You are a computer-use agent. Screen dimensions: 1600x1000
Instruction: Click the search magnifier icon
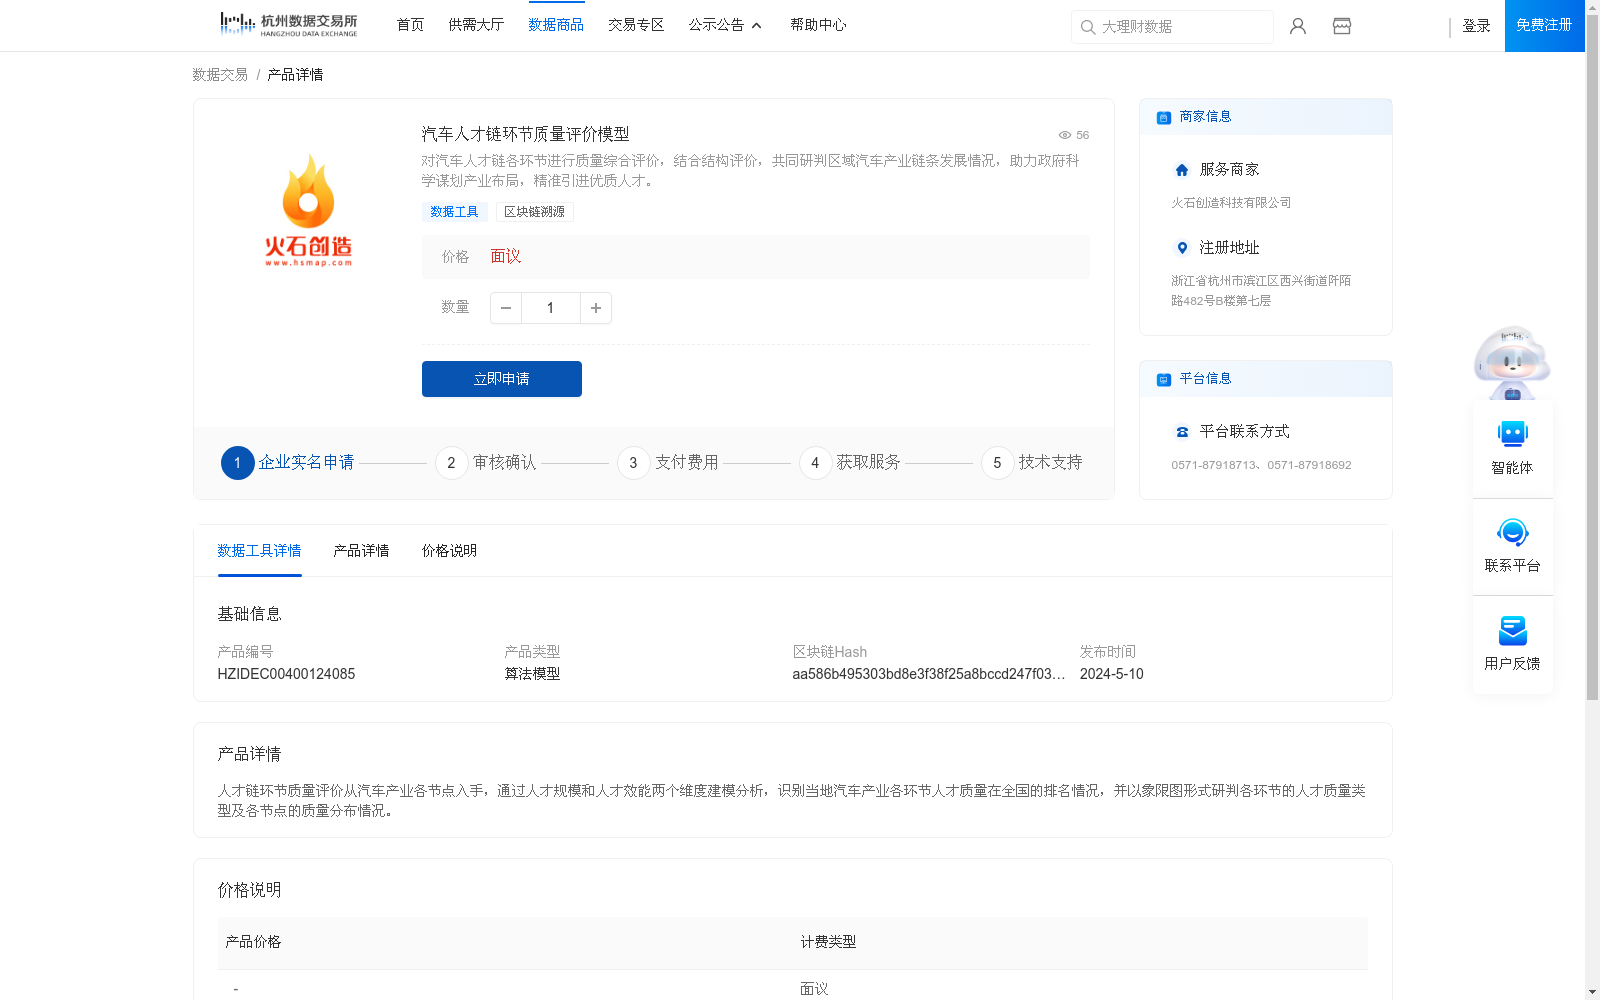[1088, 27]
